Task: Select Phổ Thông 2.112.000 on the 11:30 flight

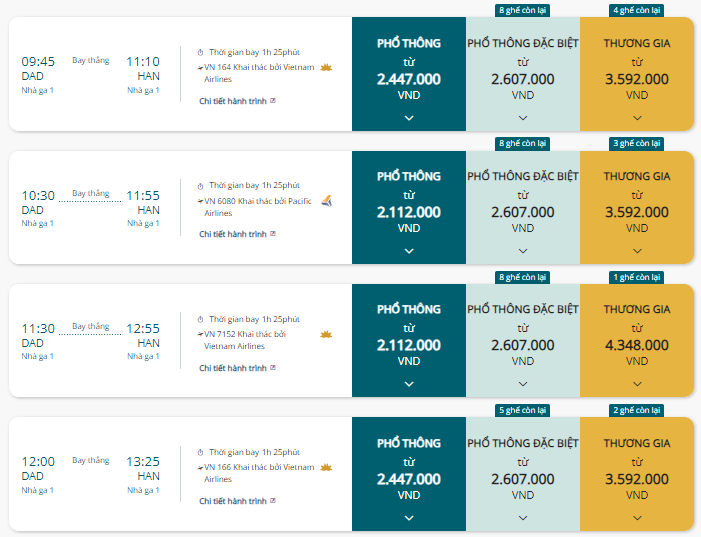Action: click(x=408, y=337)
